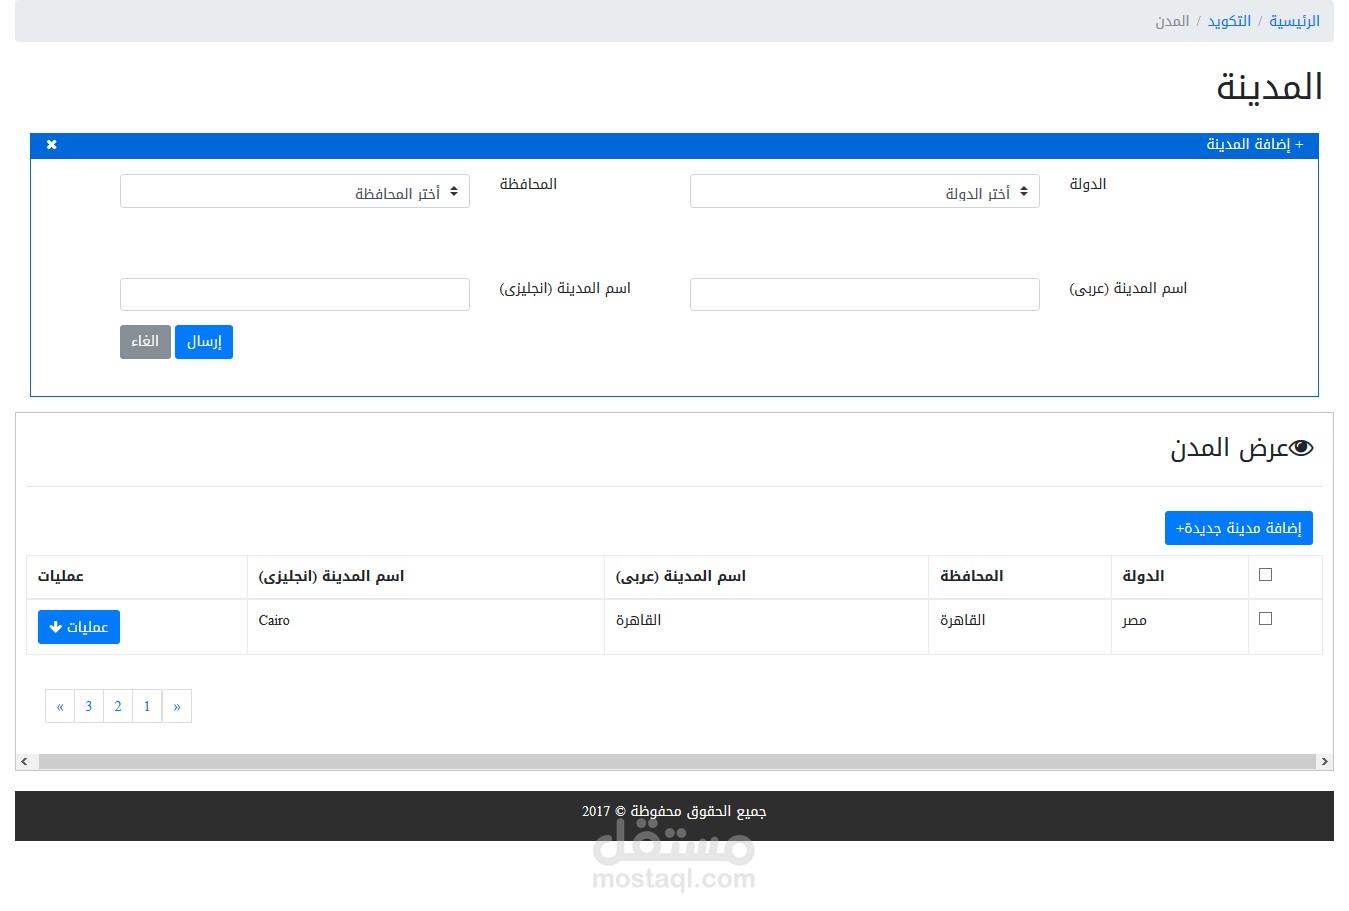Open the عمليات dropdown for the Cairo row
The width and height of the screenshot is (1349, 911).
pyautogui.click(x=79, y=627)
